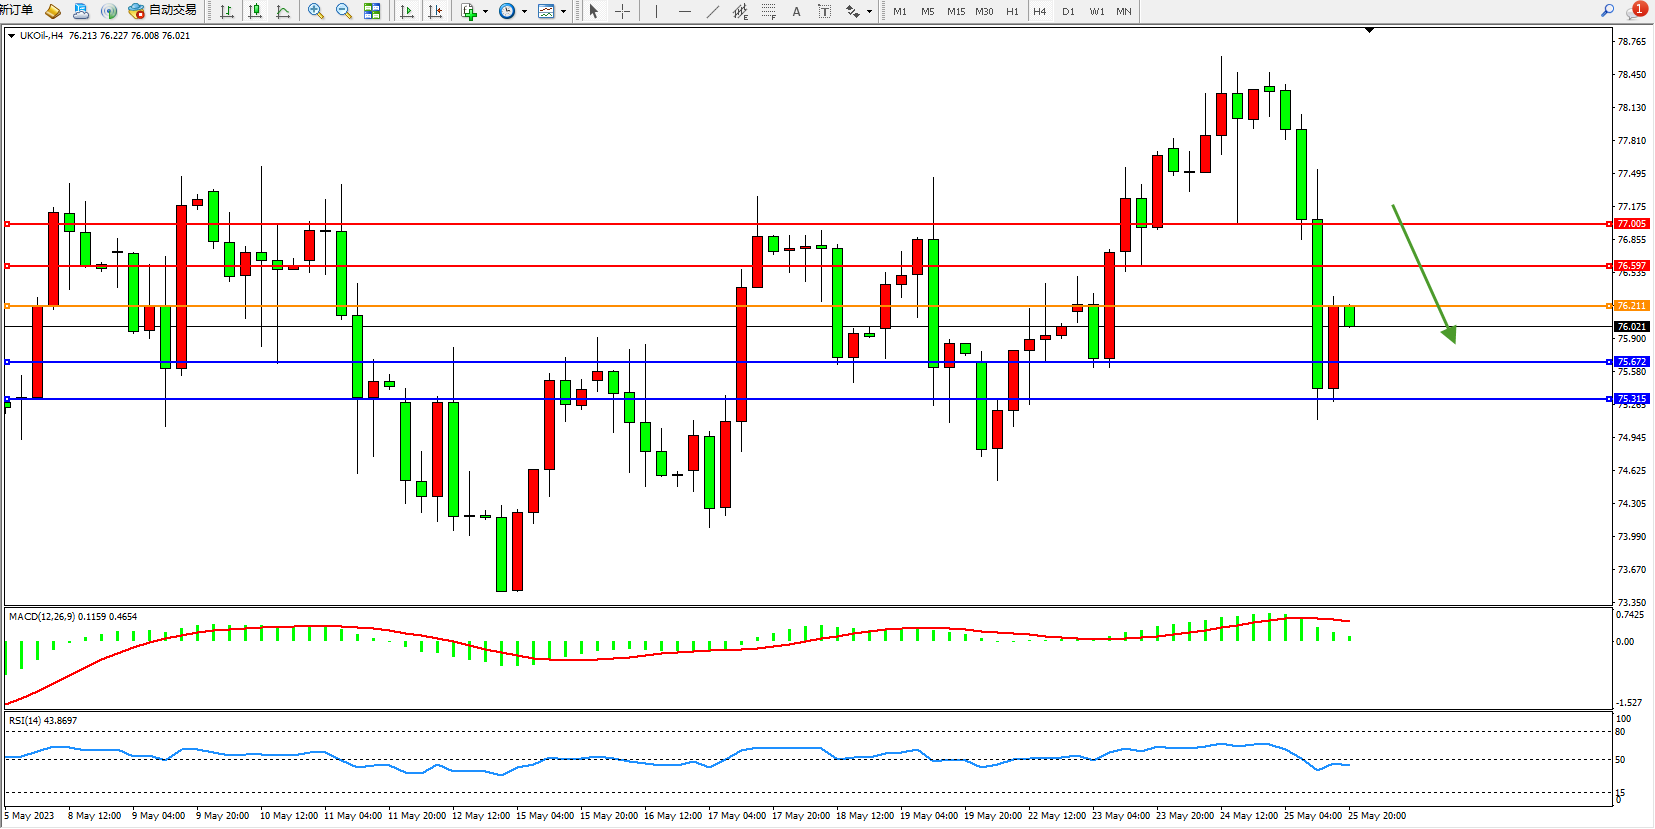Open the chart templates dropdown arrow
Screen dimensions: 1655x829
click(x=563, y=12)
